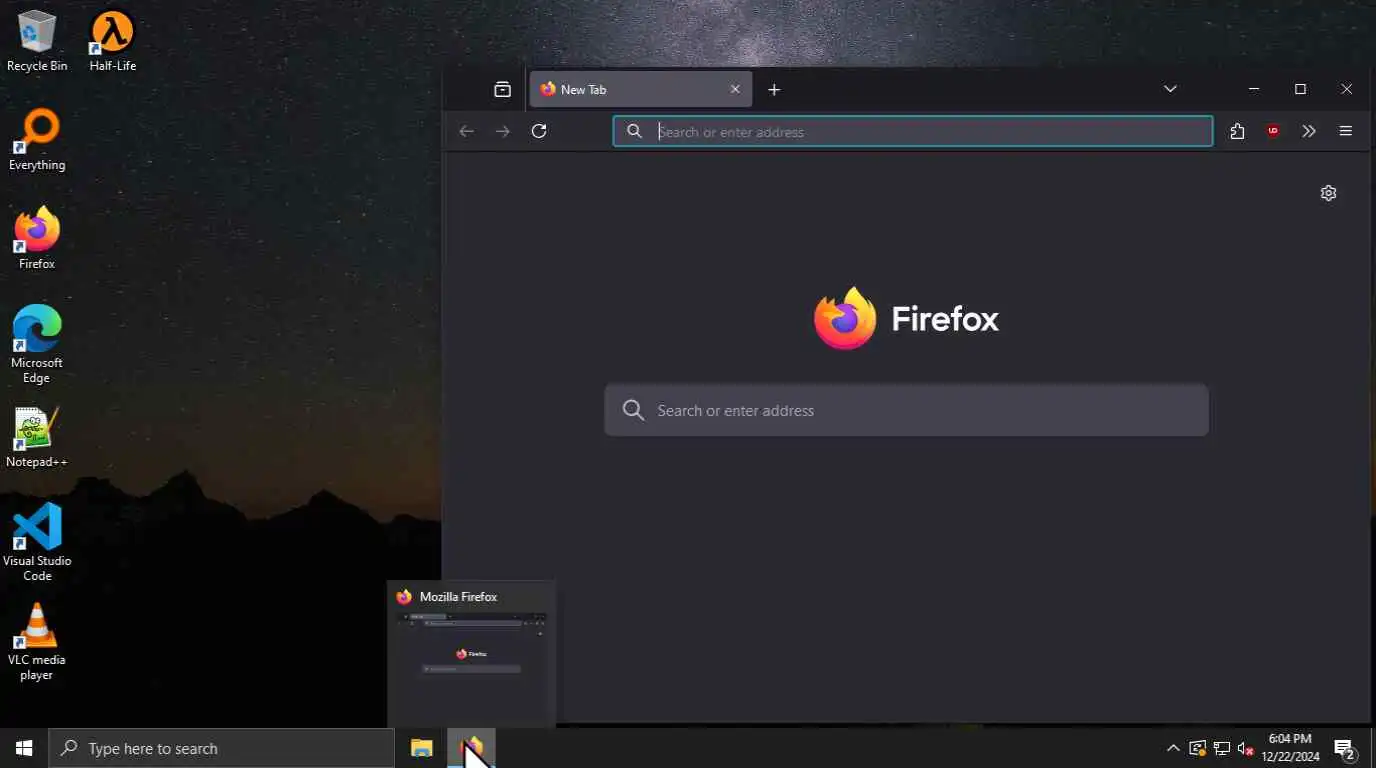Viewport: 1376px width, 768px height.
Task: Click the new tab page search box
Action: point(906,410)
